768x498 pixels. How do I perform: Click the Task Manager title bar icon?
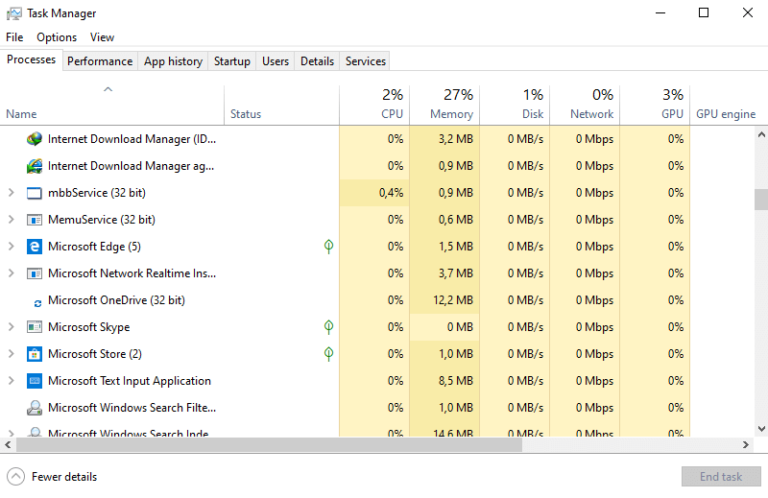click(14, 13)
